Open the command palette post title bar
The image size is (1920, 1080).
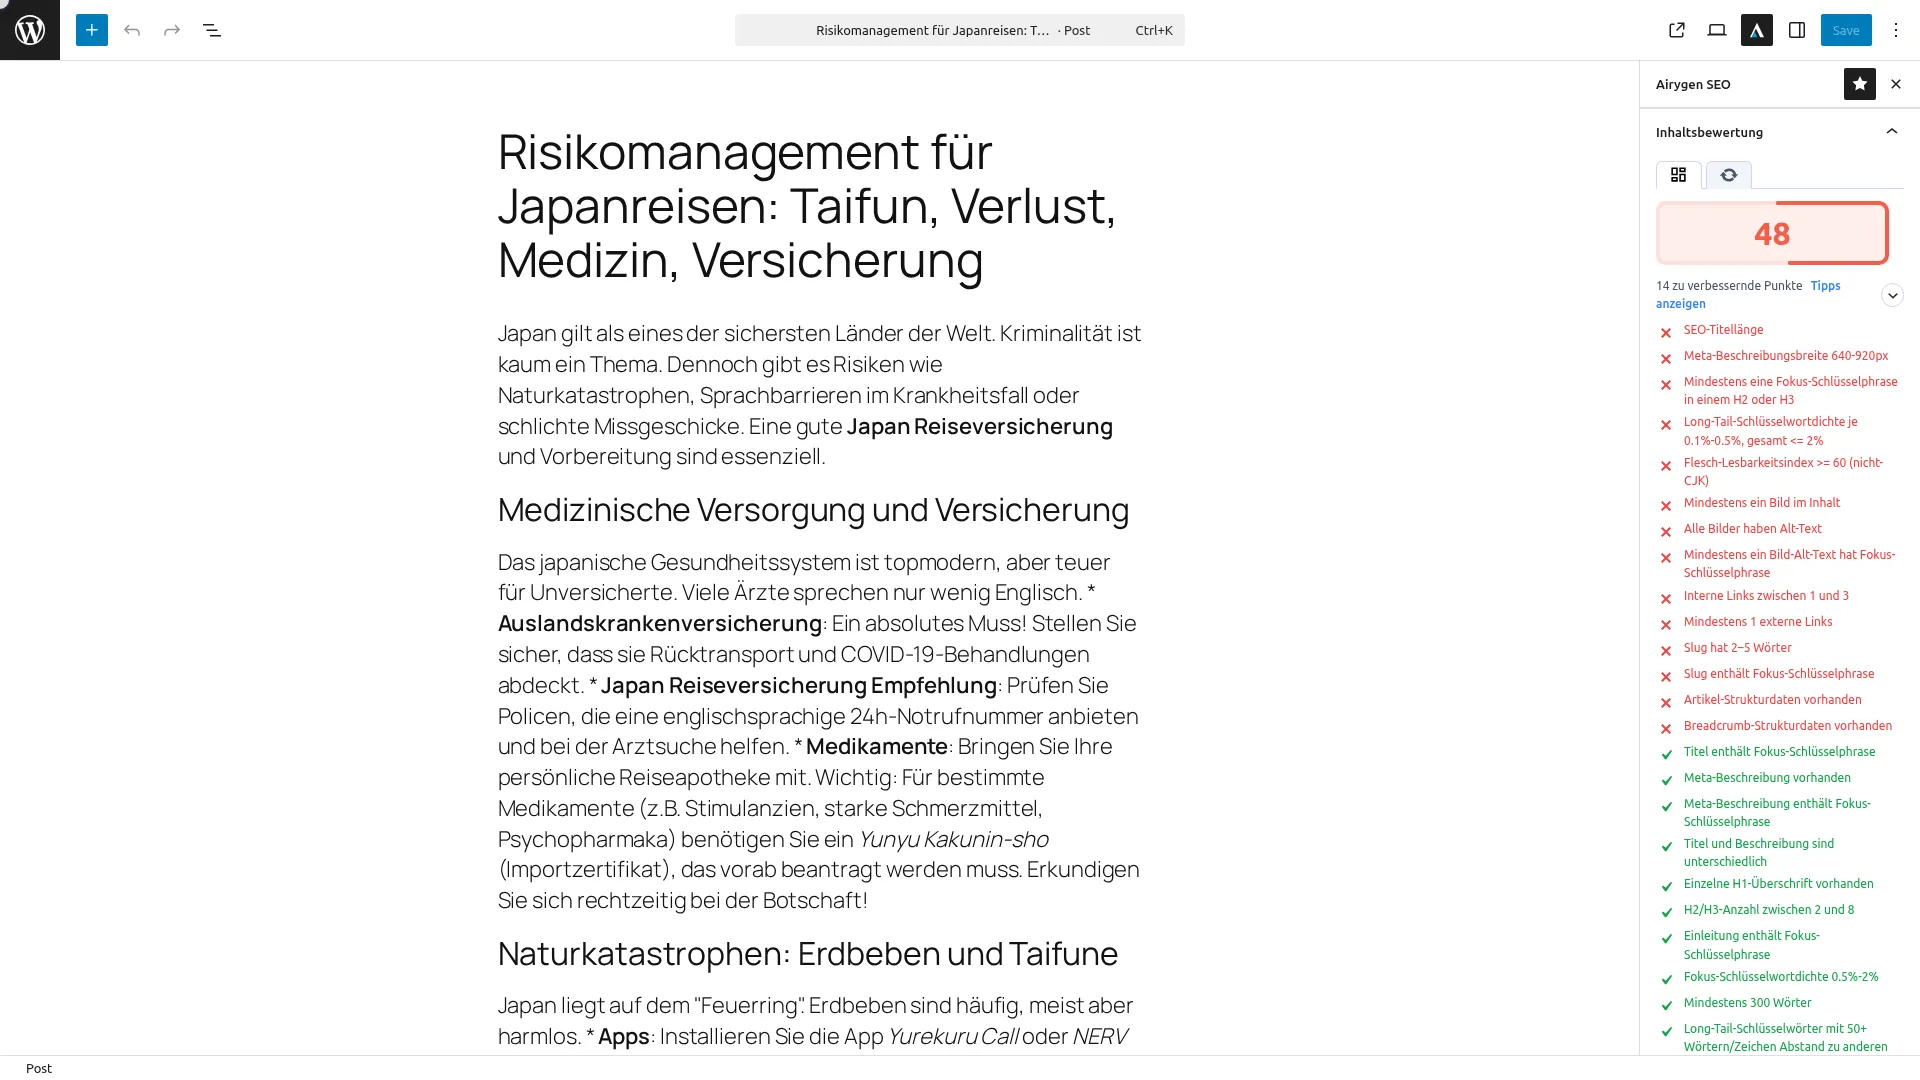pos(960,30)
